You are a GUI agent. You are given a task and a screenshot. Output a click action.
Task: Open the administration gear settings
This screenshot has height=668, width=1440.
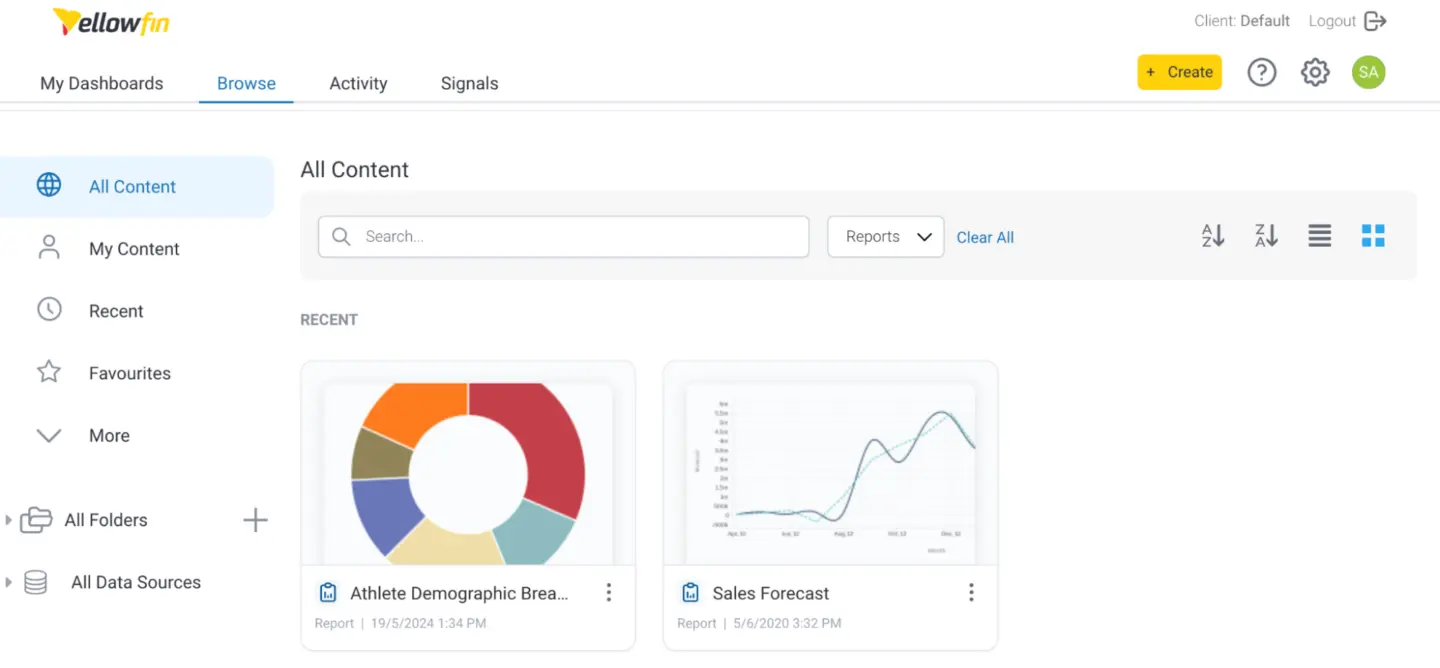click(1315, 72)
